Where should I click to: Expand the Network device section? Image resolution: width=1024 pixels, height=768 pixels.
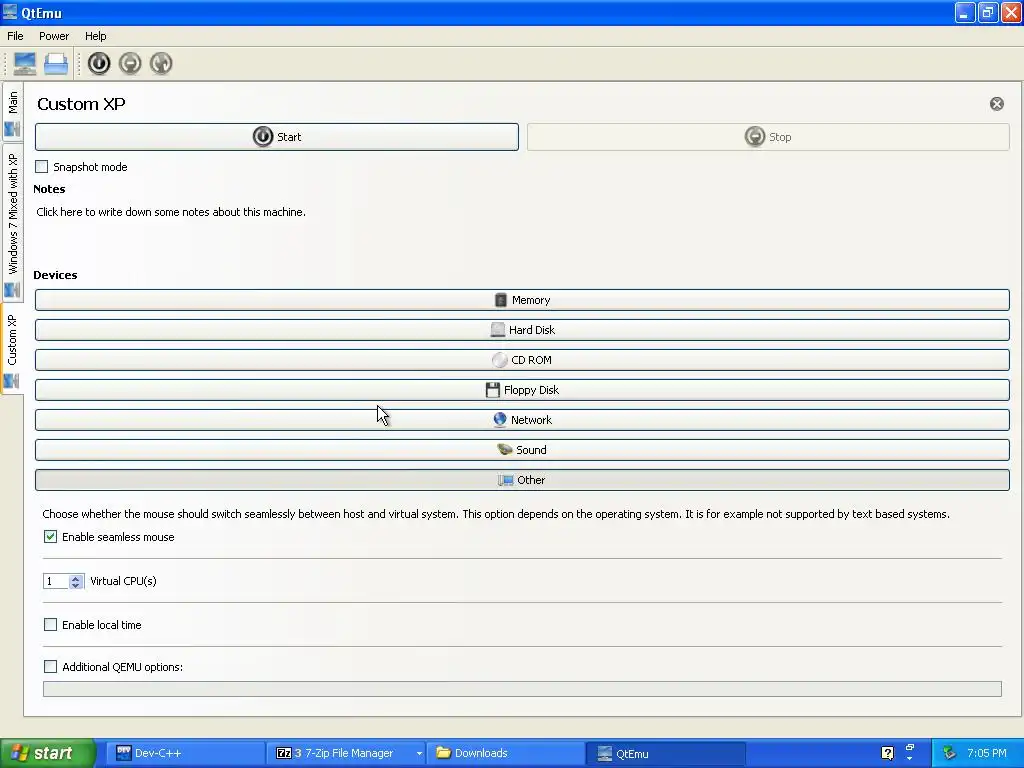[x=522, y=420]
